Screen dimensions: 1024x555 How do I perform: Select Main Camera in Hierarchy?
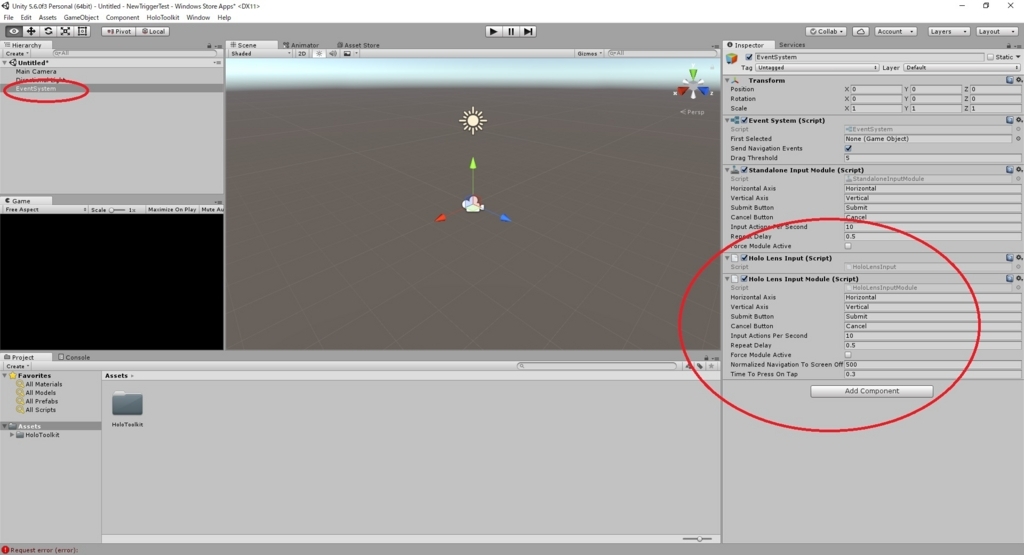(x=36, y=72)
